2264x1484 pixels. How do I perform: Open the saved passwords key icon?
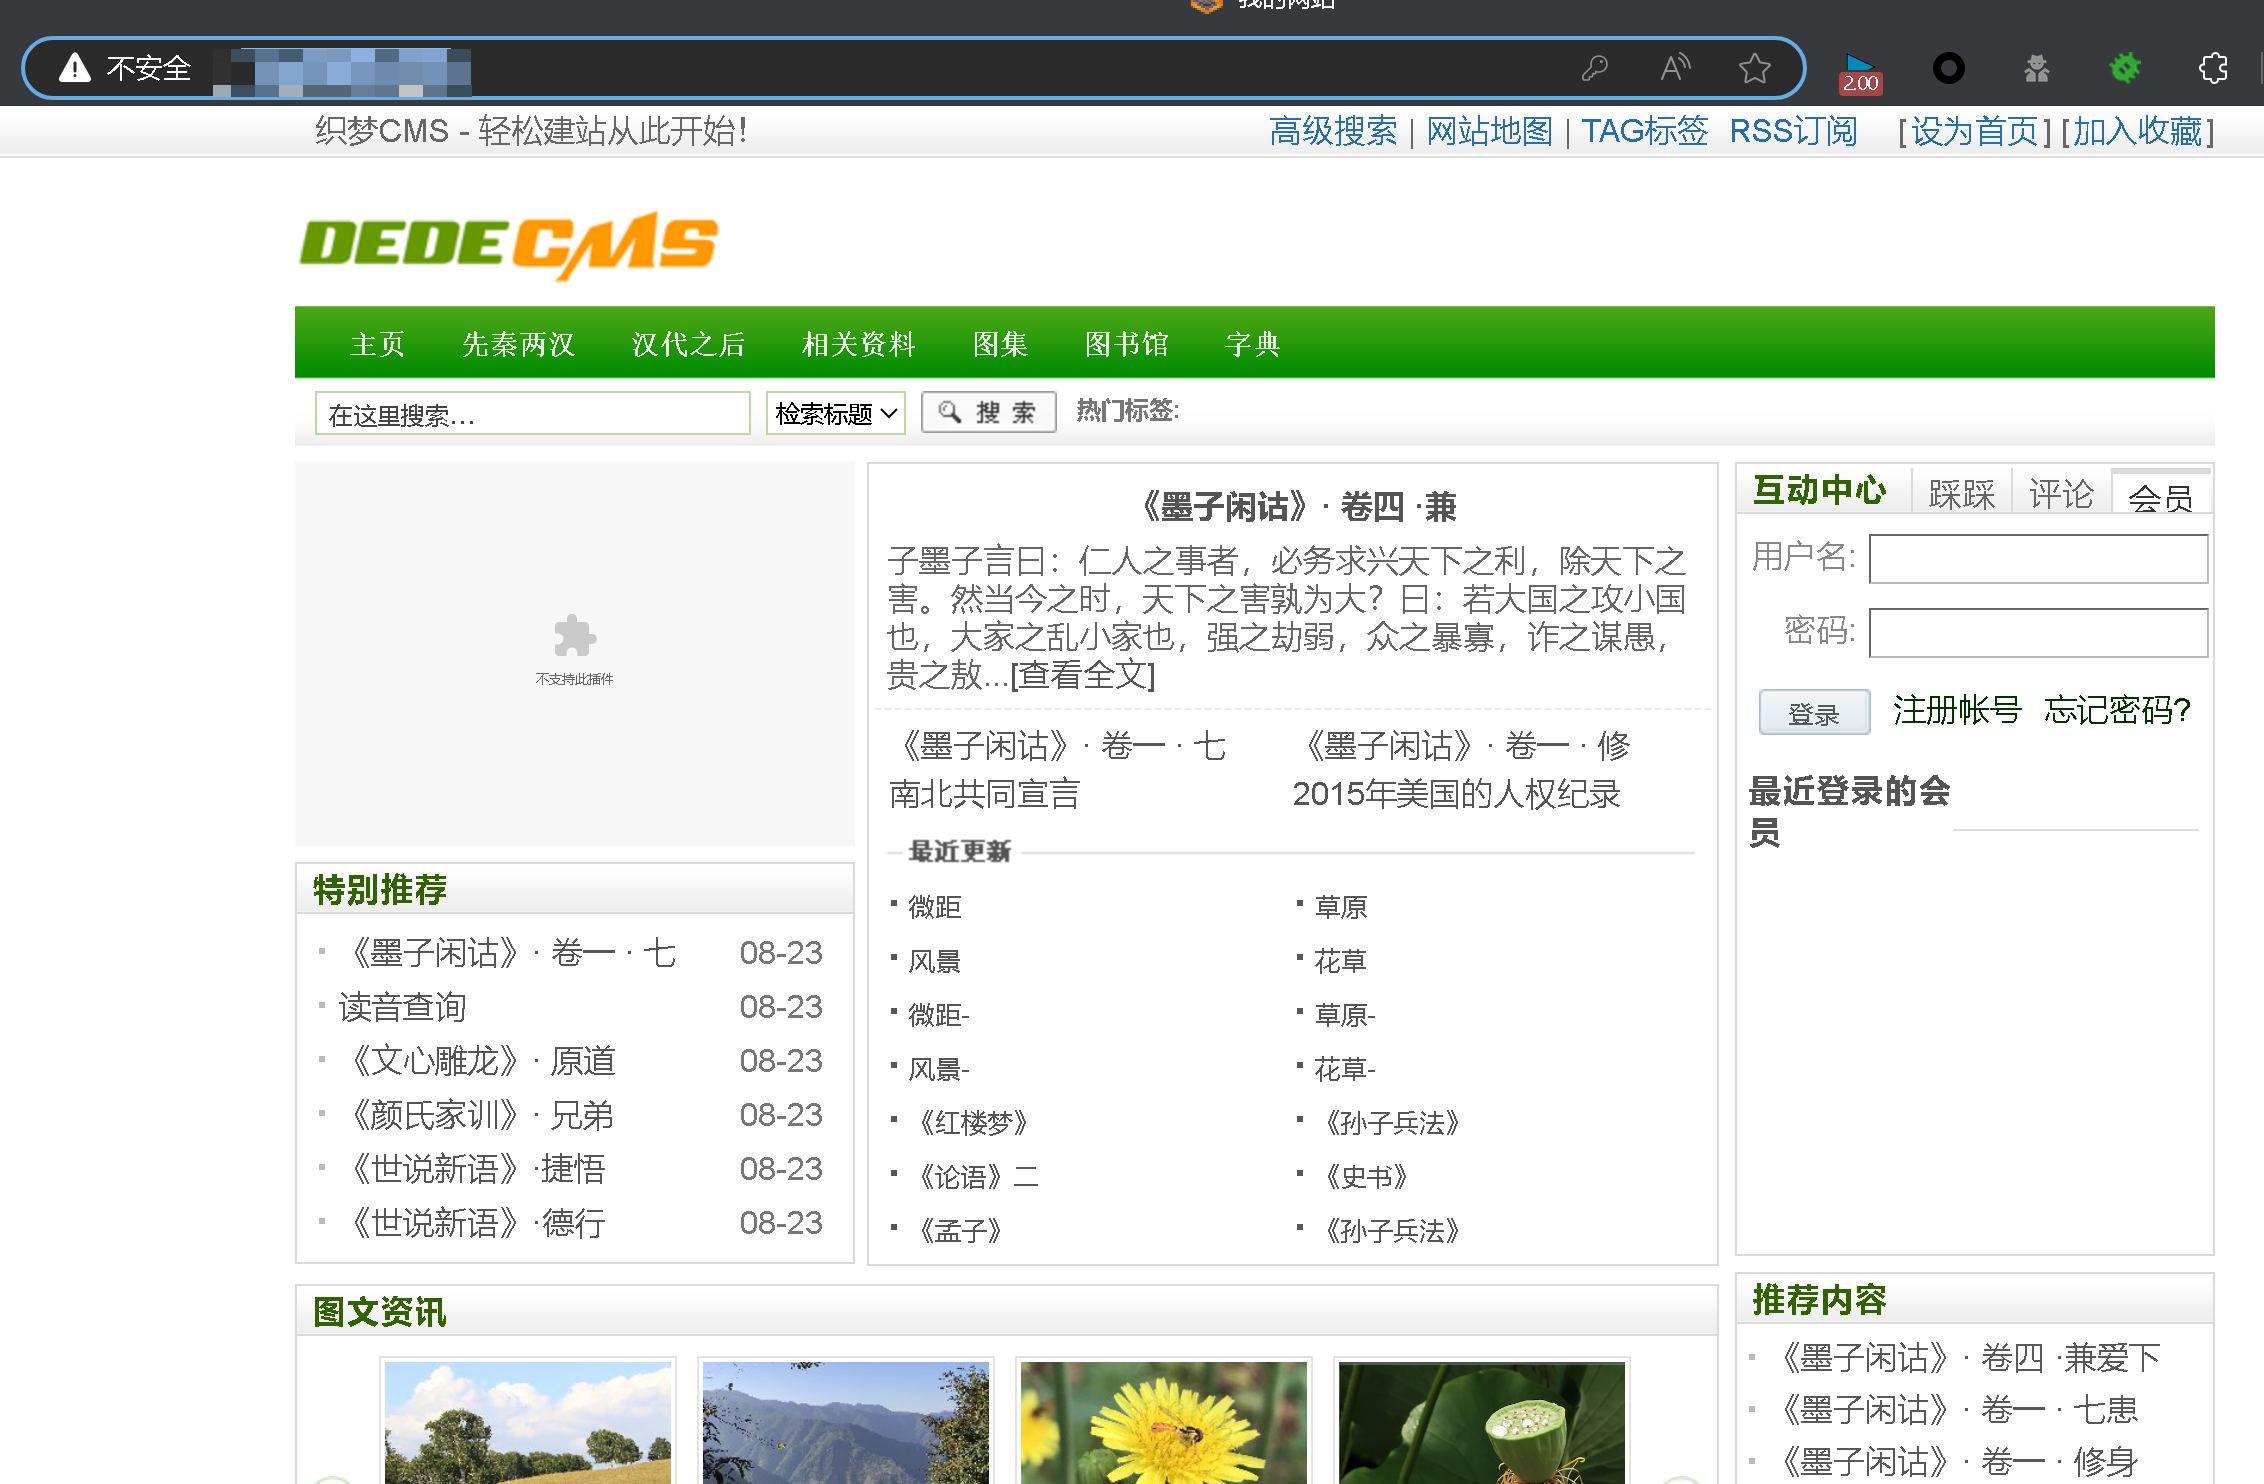pos(1594,68)
